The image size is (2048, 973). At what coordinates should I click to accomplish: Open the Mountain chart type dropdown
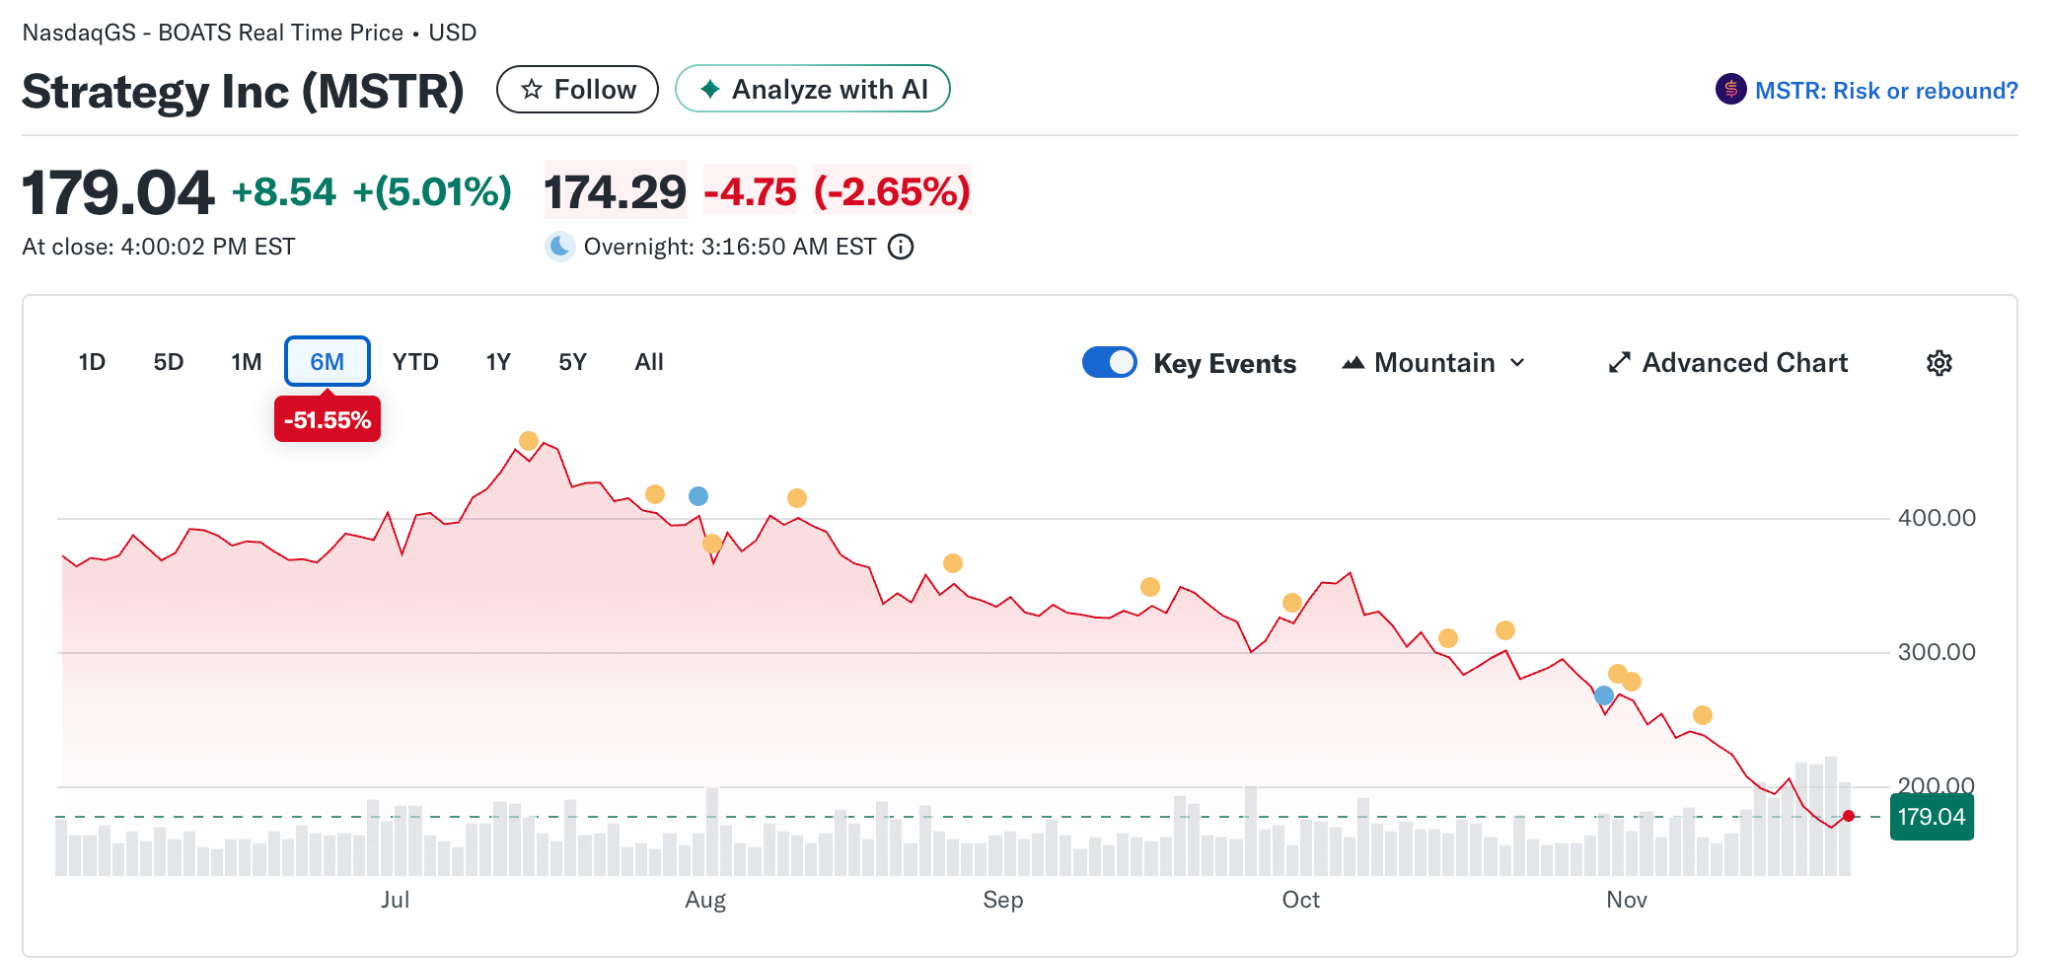[1434, 362]
